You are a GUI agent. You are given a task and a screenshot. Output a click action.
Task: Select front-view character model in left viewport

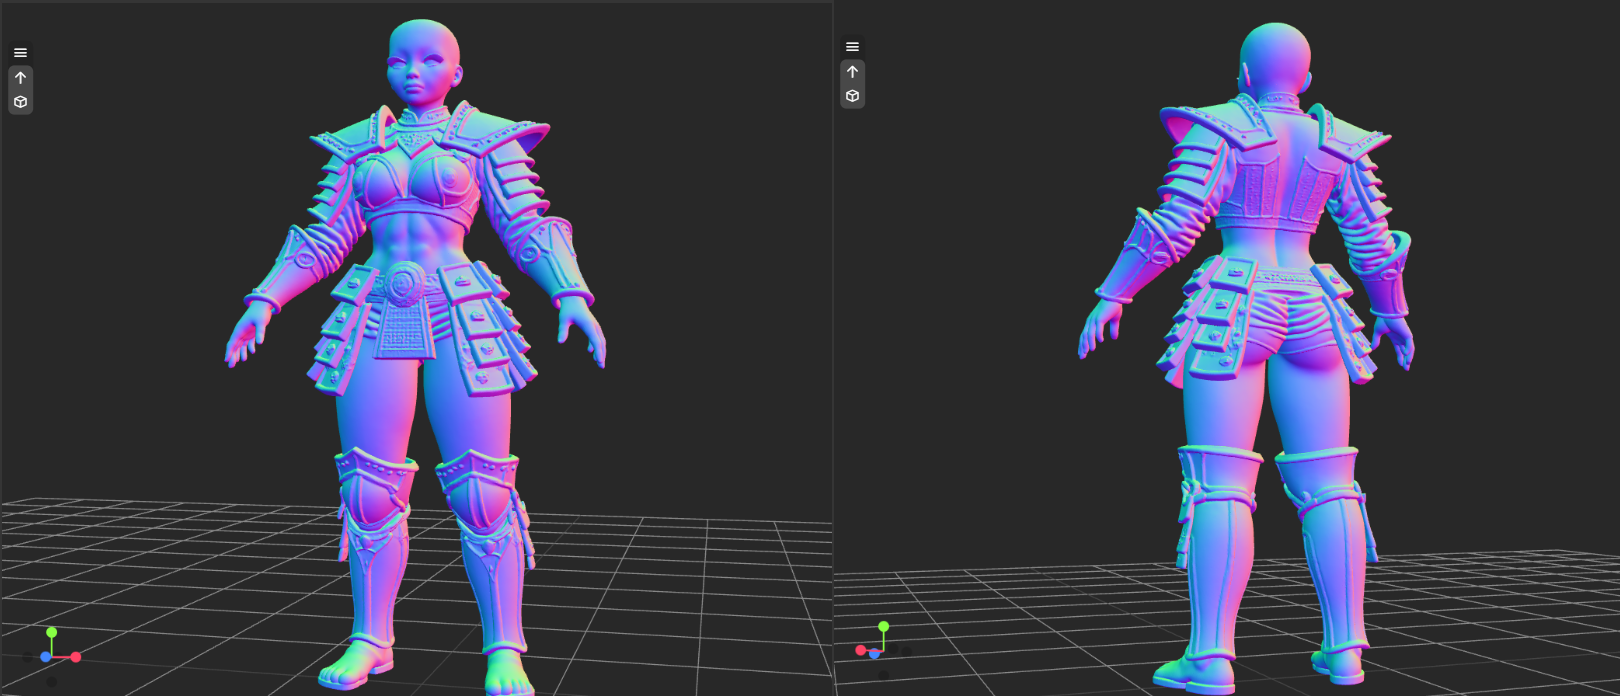click(415, 357)
